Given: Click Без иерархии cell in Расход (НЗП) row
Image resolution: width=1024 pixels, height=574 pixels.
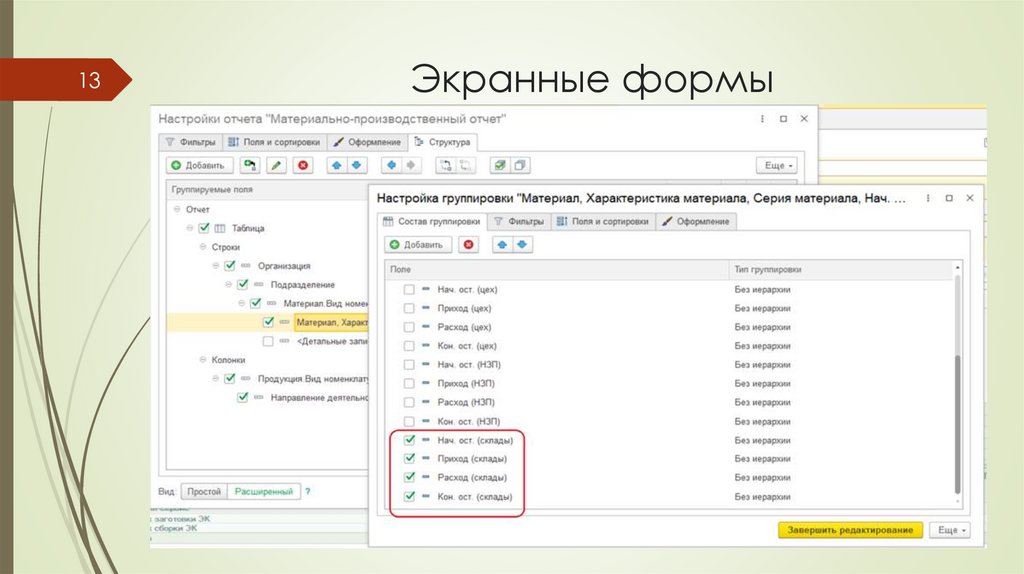Looking at the screenshot, I should coord(762,402).
